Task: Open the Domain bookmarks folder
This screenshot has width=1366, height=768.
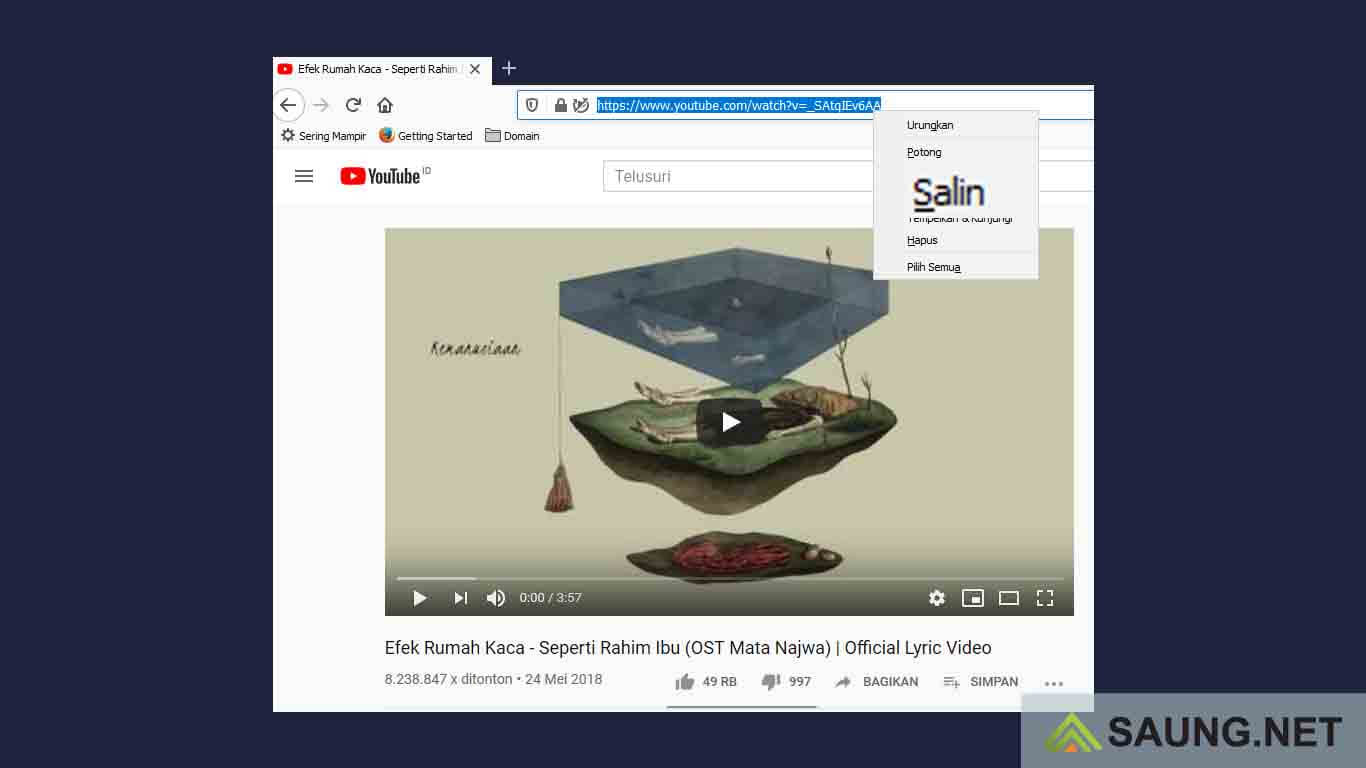Action: 512,136
